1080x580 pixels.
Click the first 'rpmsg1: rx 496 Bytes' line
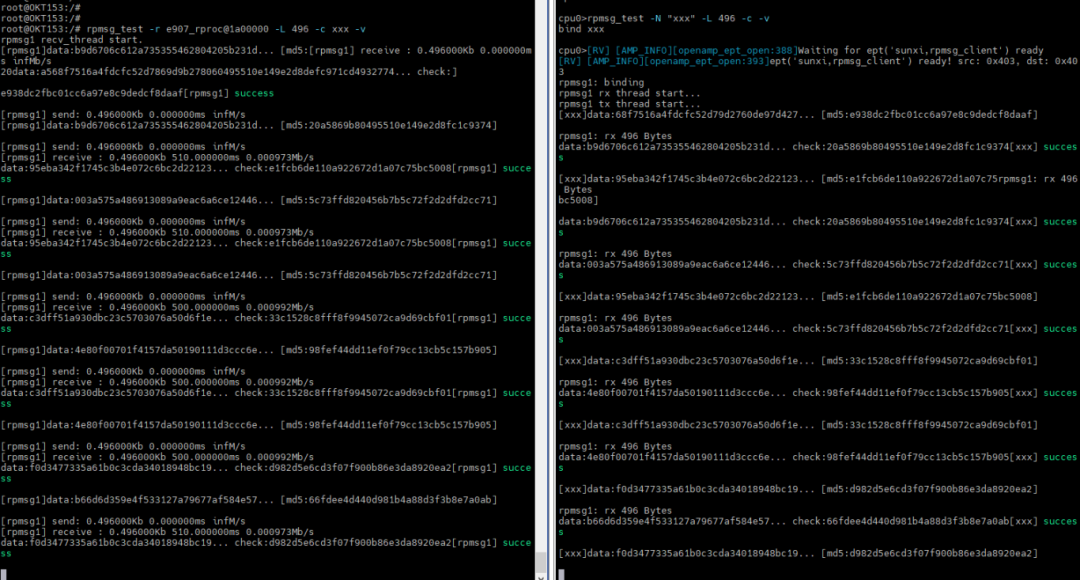pyautogui.click(x=614, y=136)
